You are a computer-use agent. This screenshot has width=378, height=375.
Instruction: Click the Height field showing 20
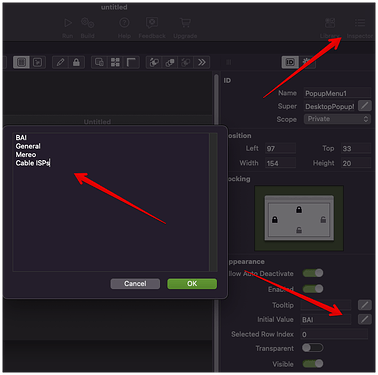point(356,163)
